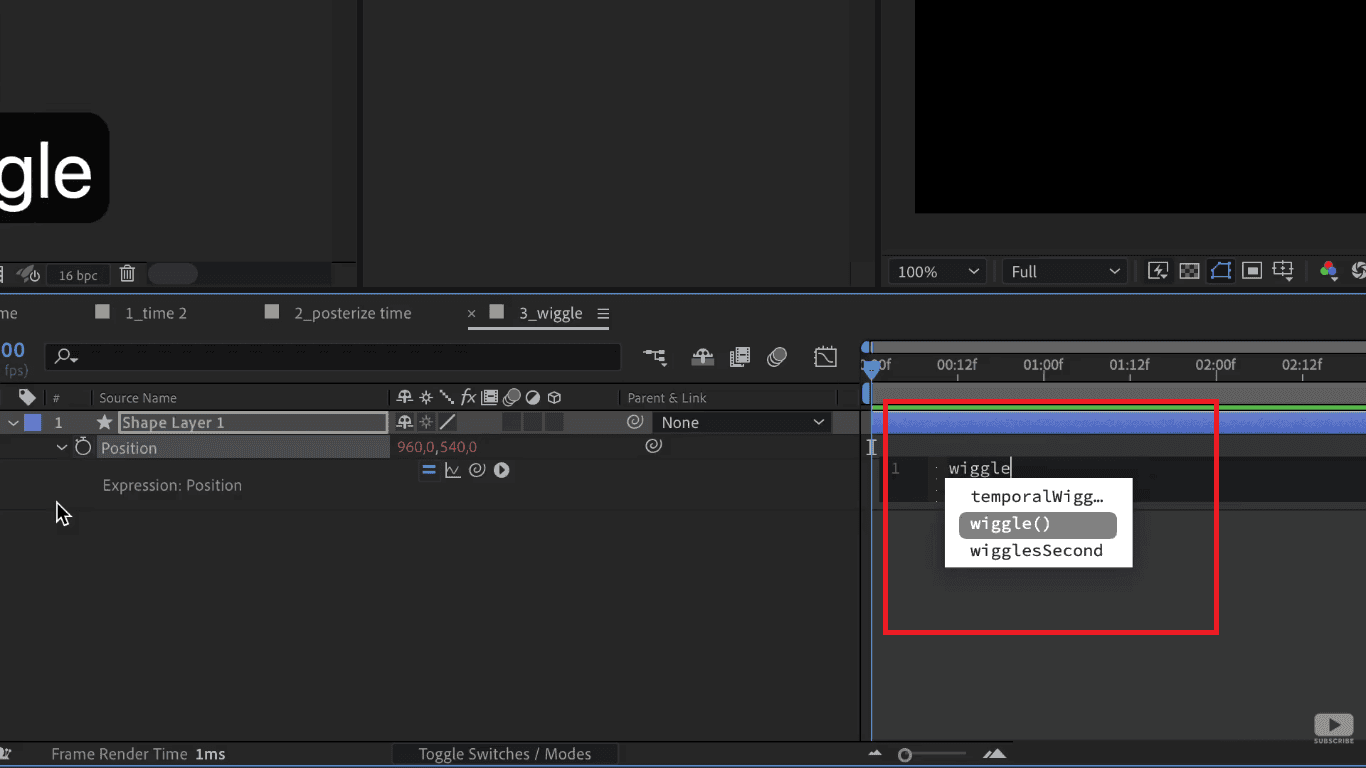Choose temporalWigg… from autocomplete list
The width and height of the screenshot is (1366, 768).
pos(1037,496)
